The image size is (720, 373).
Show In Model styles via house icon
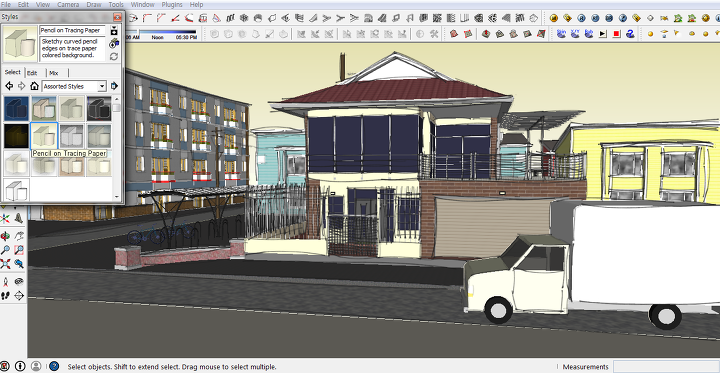click(34, 86)
